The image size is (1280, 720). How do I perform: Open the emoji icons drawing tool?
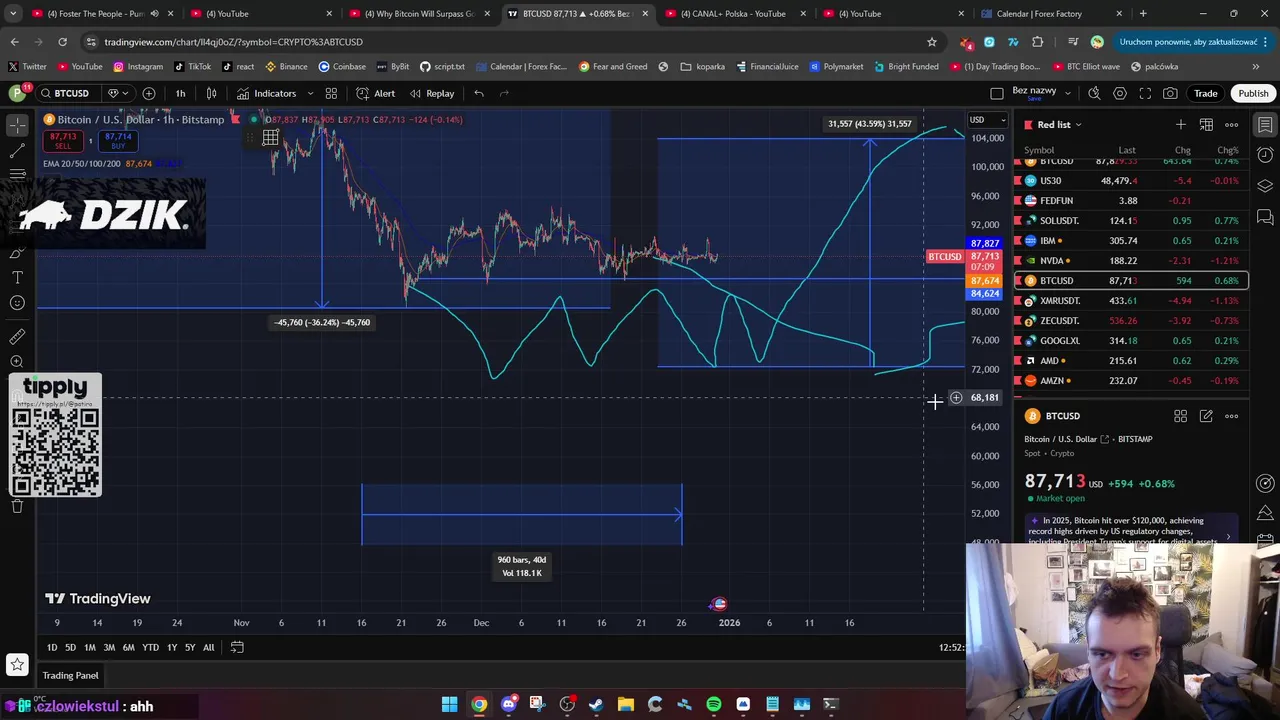tap(17, 303)
